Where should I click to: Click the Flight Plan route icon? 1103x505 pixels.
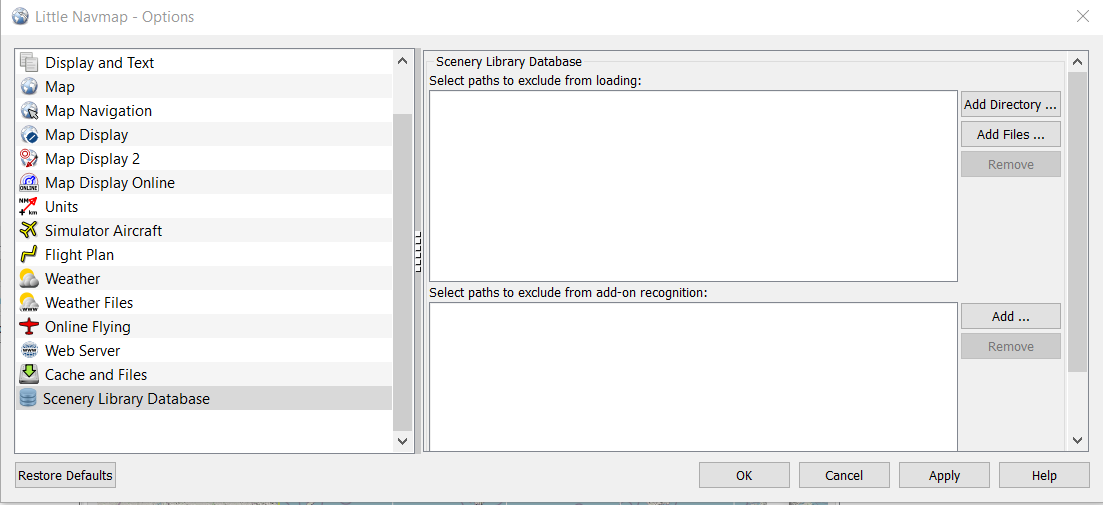pyautogui.click(x=29, y=255)
